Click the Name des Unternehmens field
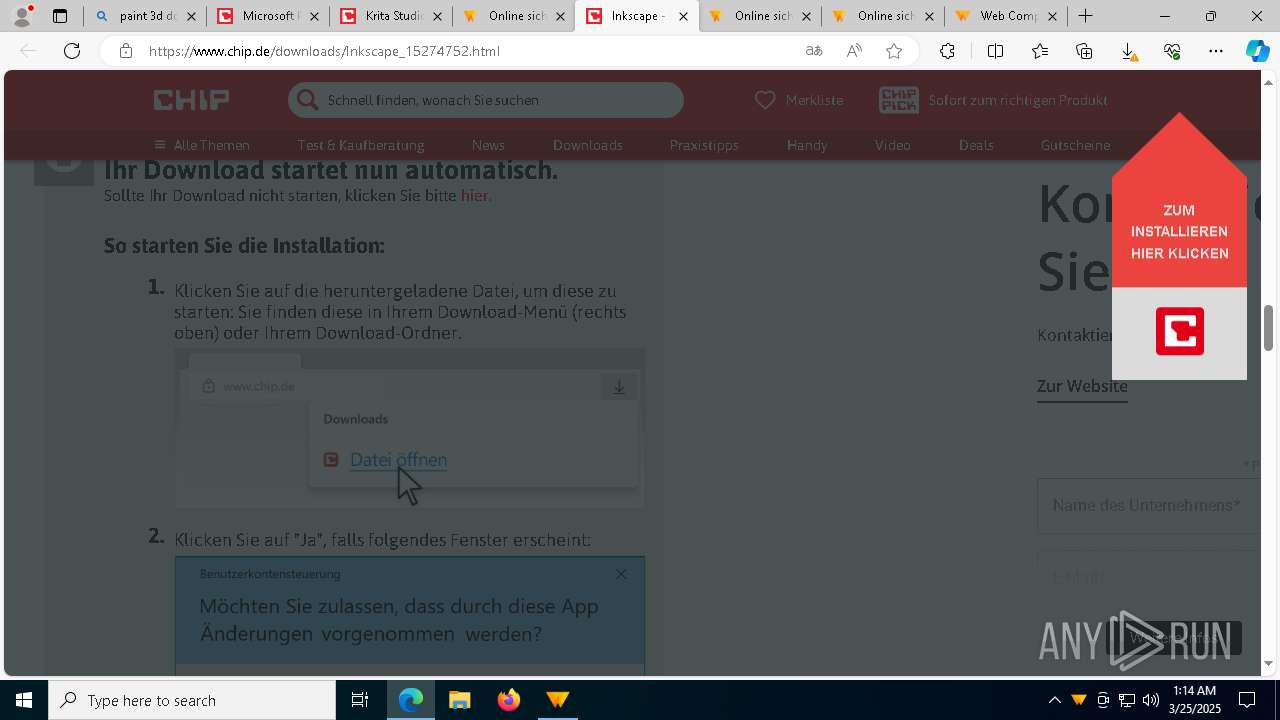 [1148, 506]
